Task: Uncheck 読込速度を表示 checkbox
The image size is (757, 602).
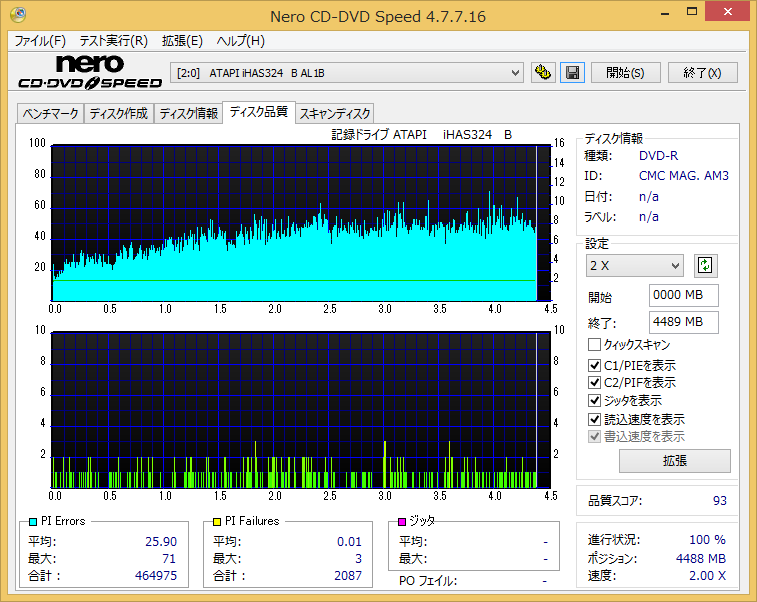Action: [594, 419]
